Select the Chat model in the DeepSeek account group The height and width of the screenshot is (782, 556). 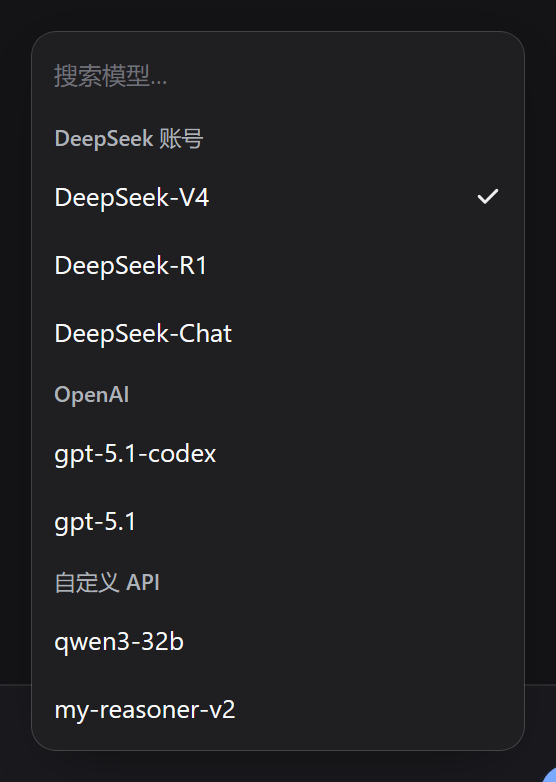pyautogui.click(x=278, y=333)
